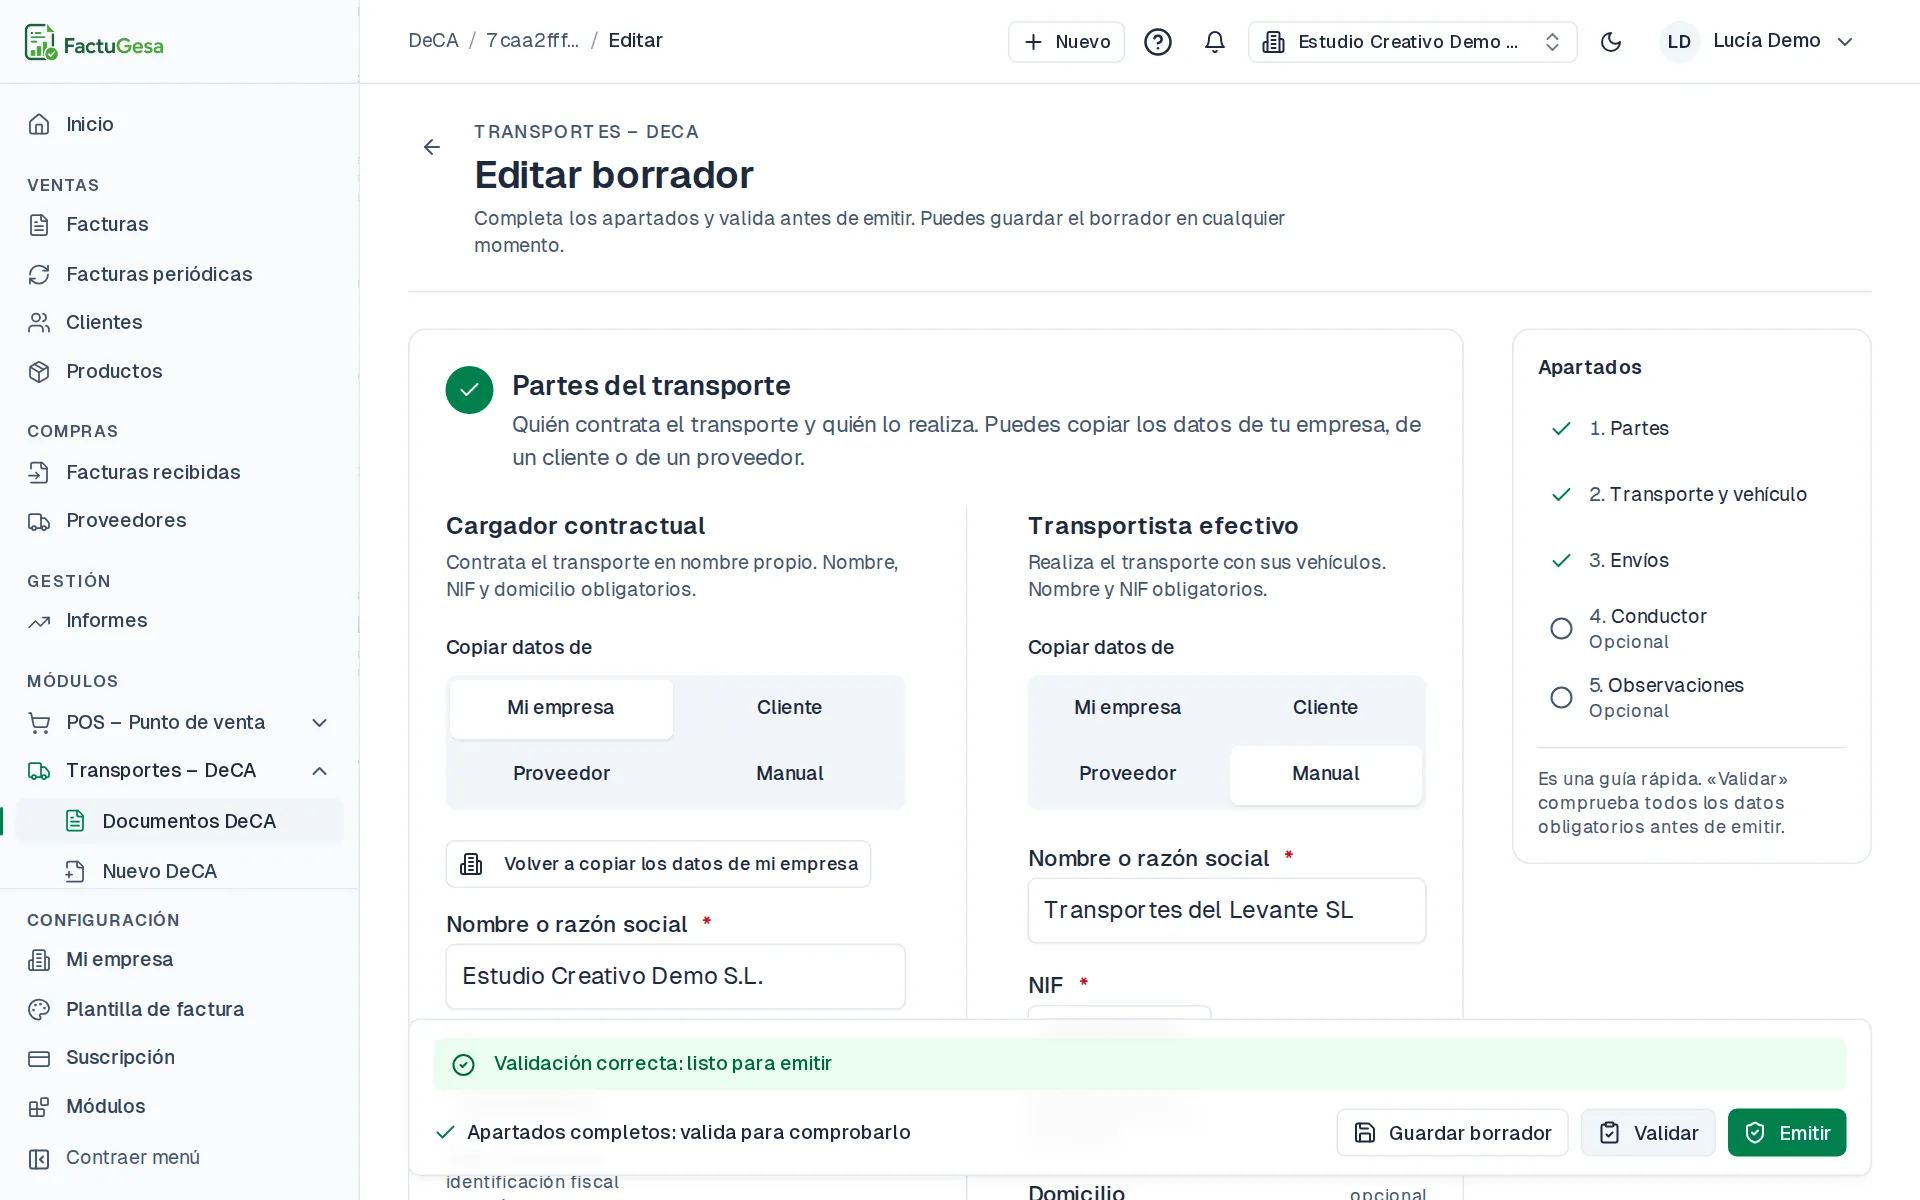Image resolution: width=1920 pixels, height=1200 pixels.
Task: Open Nuevo DeCA in sidebar
Action: click(x=180, y=871)
